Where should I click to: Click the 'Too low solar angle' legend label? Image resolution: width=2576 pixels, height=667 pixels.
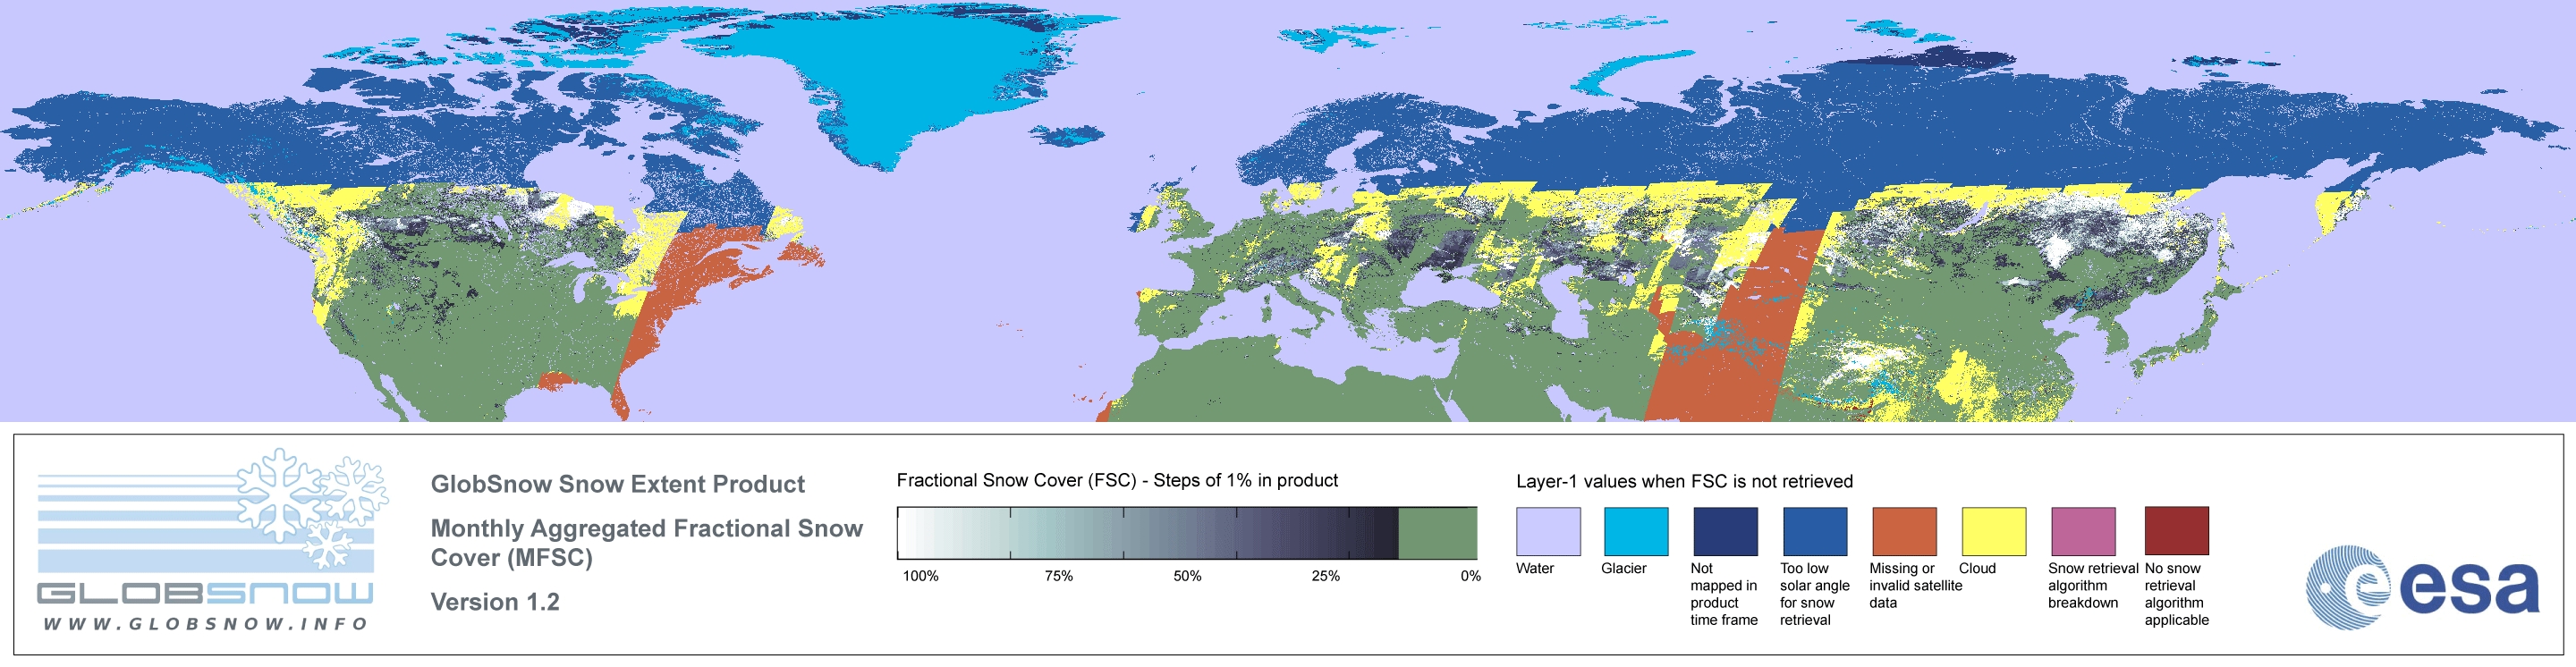tap(1814, 594)
